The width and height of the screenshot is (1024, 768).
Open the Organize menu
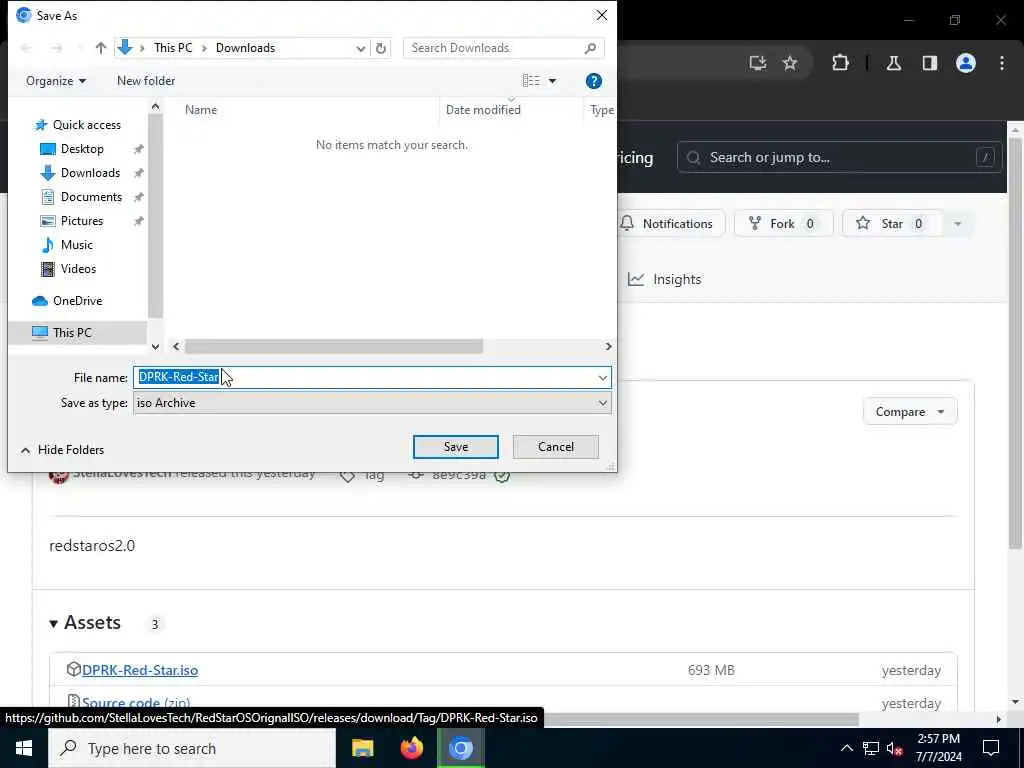point(56,81)
